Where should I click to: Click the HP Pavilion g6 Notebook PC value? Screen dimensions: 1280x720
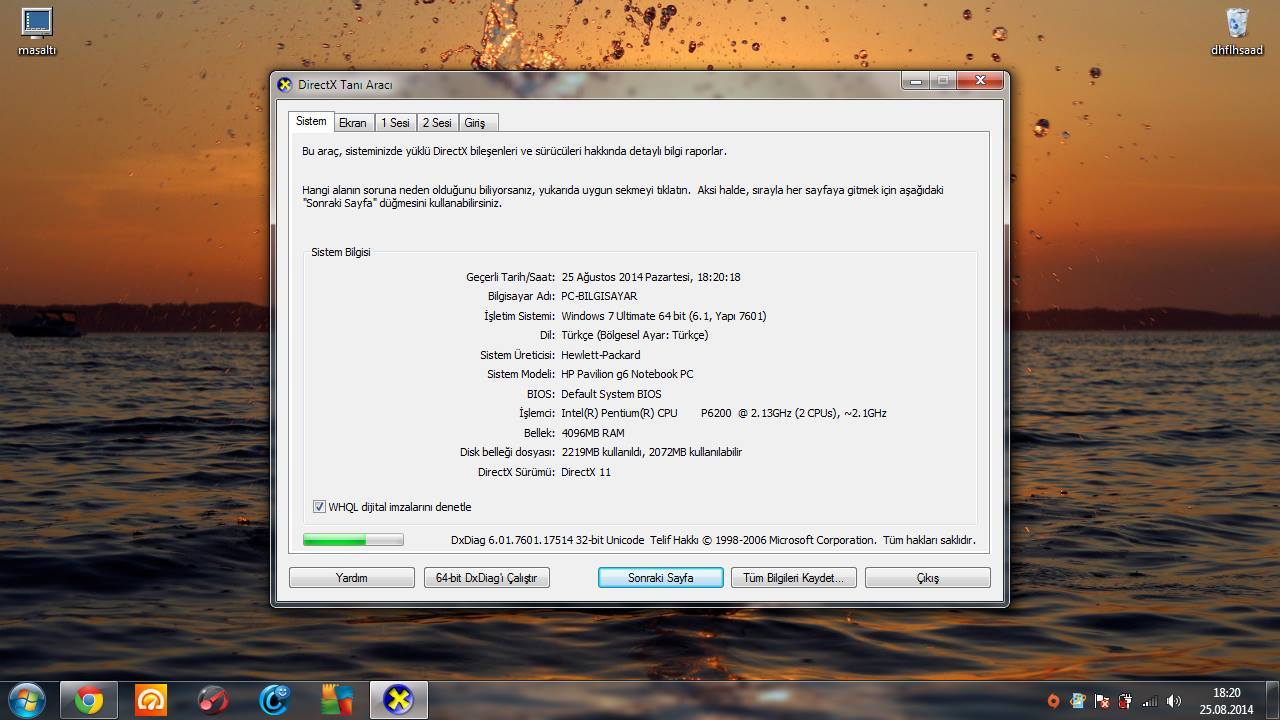[627, 374]
